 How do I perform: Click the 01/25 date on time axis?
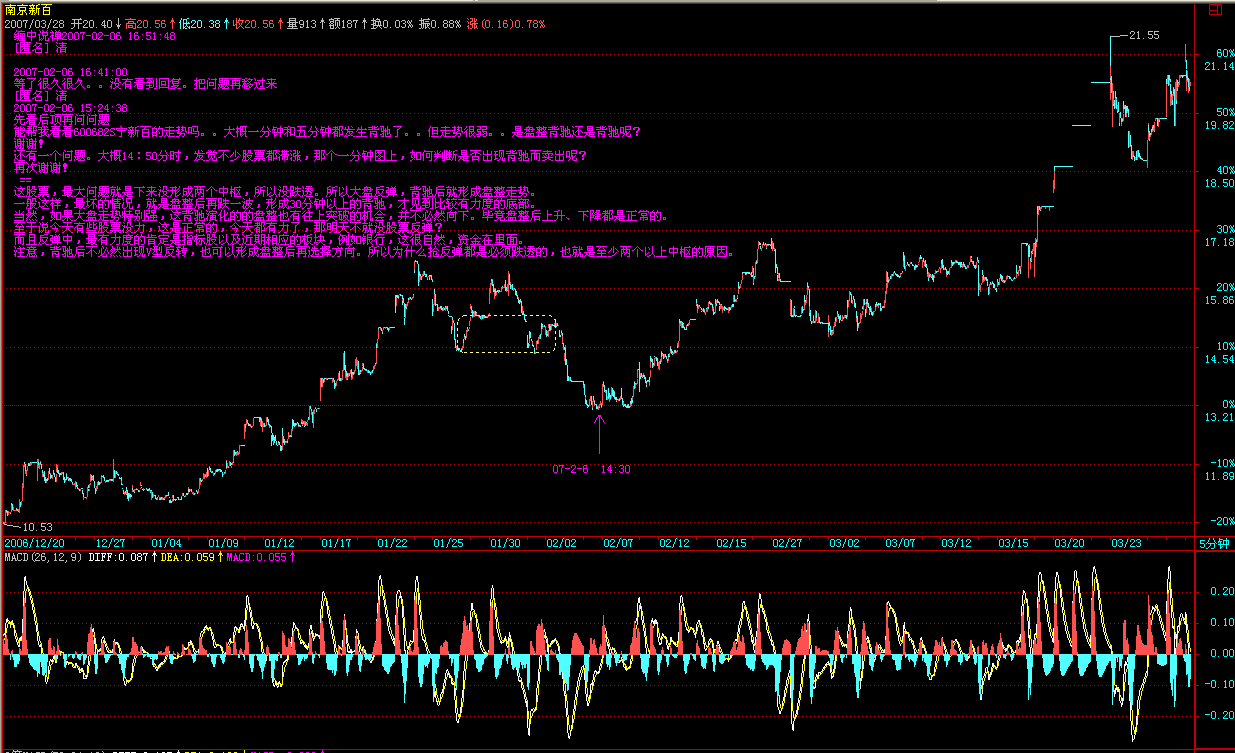point(448,543)
